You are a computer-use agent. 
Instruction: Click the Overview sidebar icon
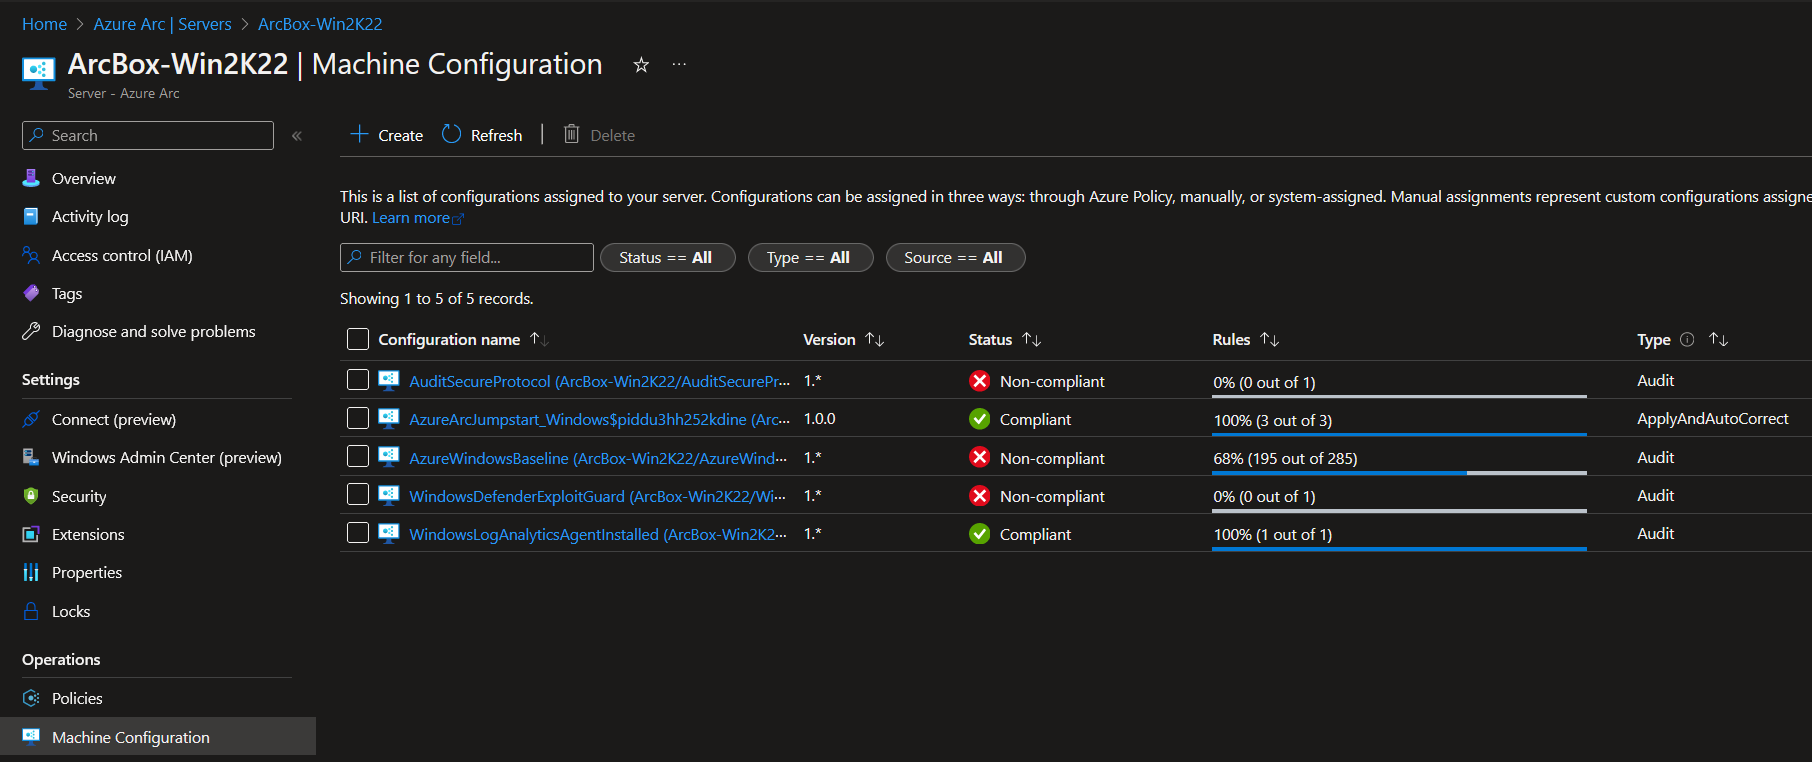click(31, 178)
